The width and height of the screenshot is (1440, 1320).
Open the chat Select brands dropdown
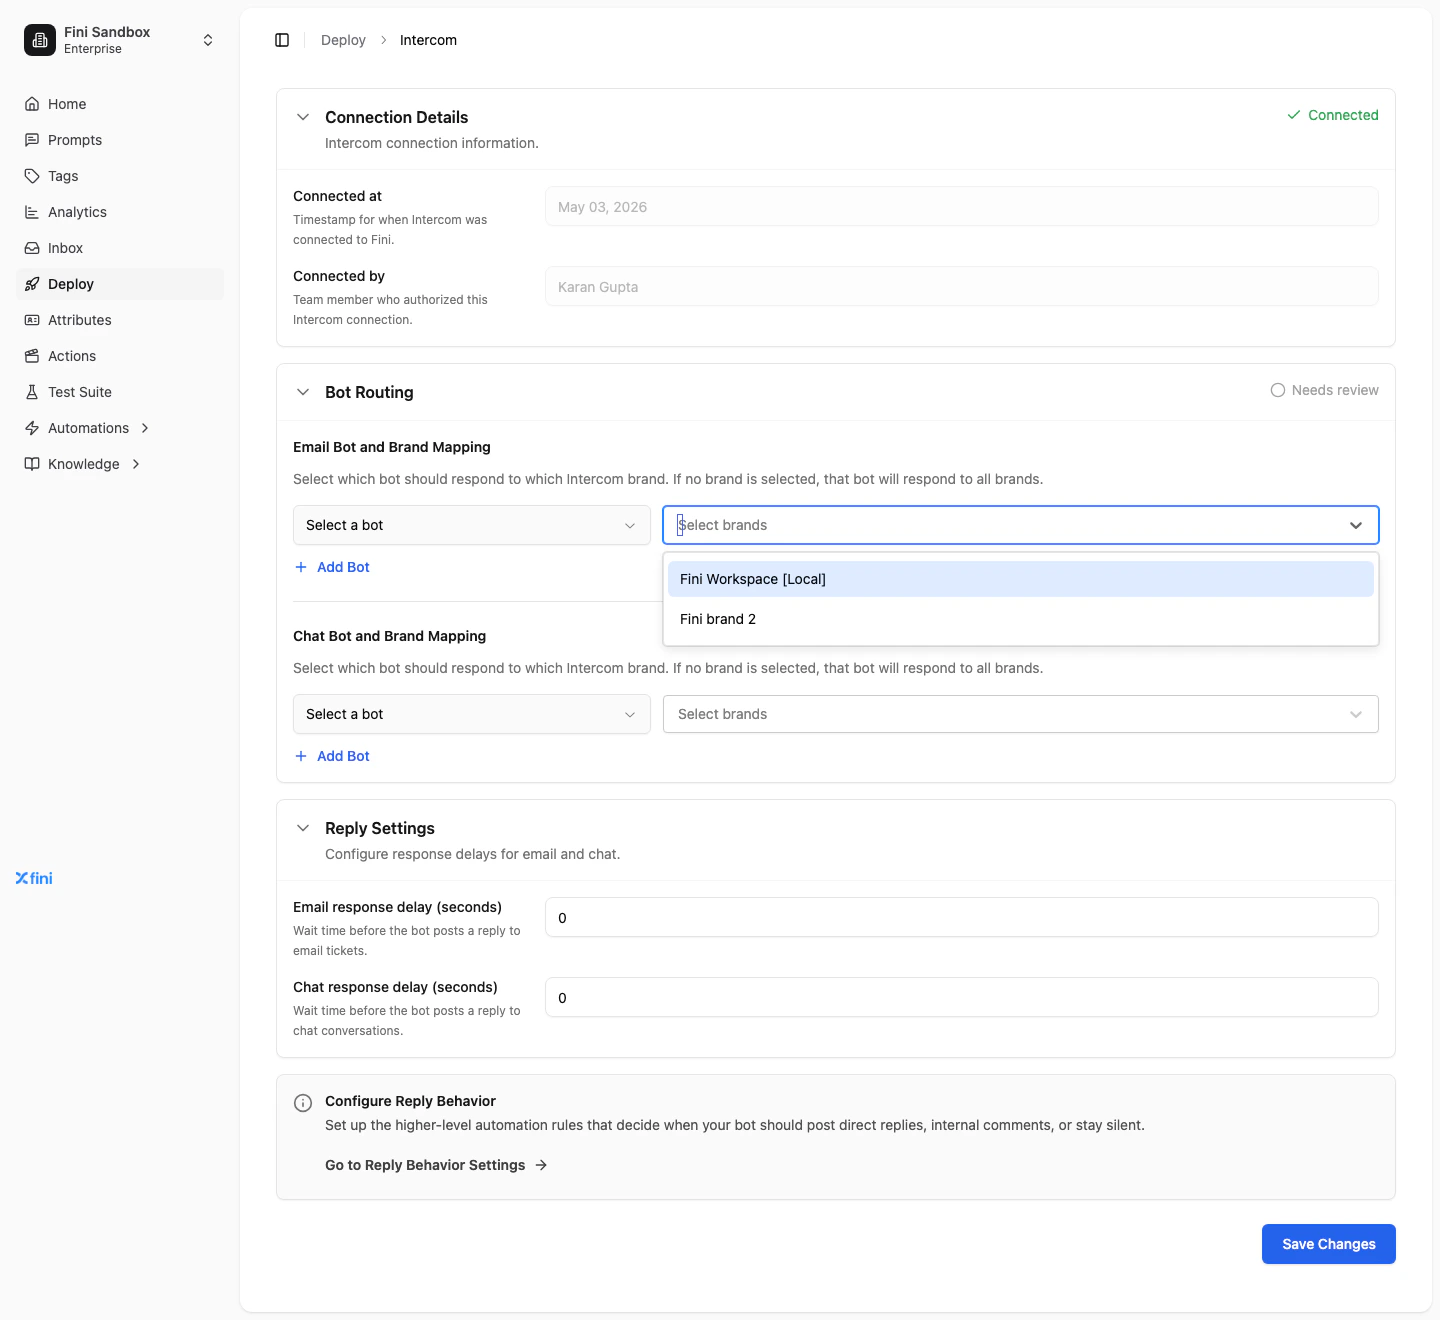(1021, 714)
